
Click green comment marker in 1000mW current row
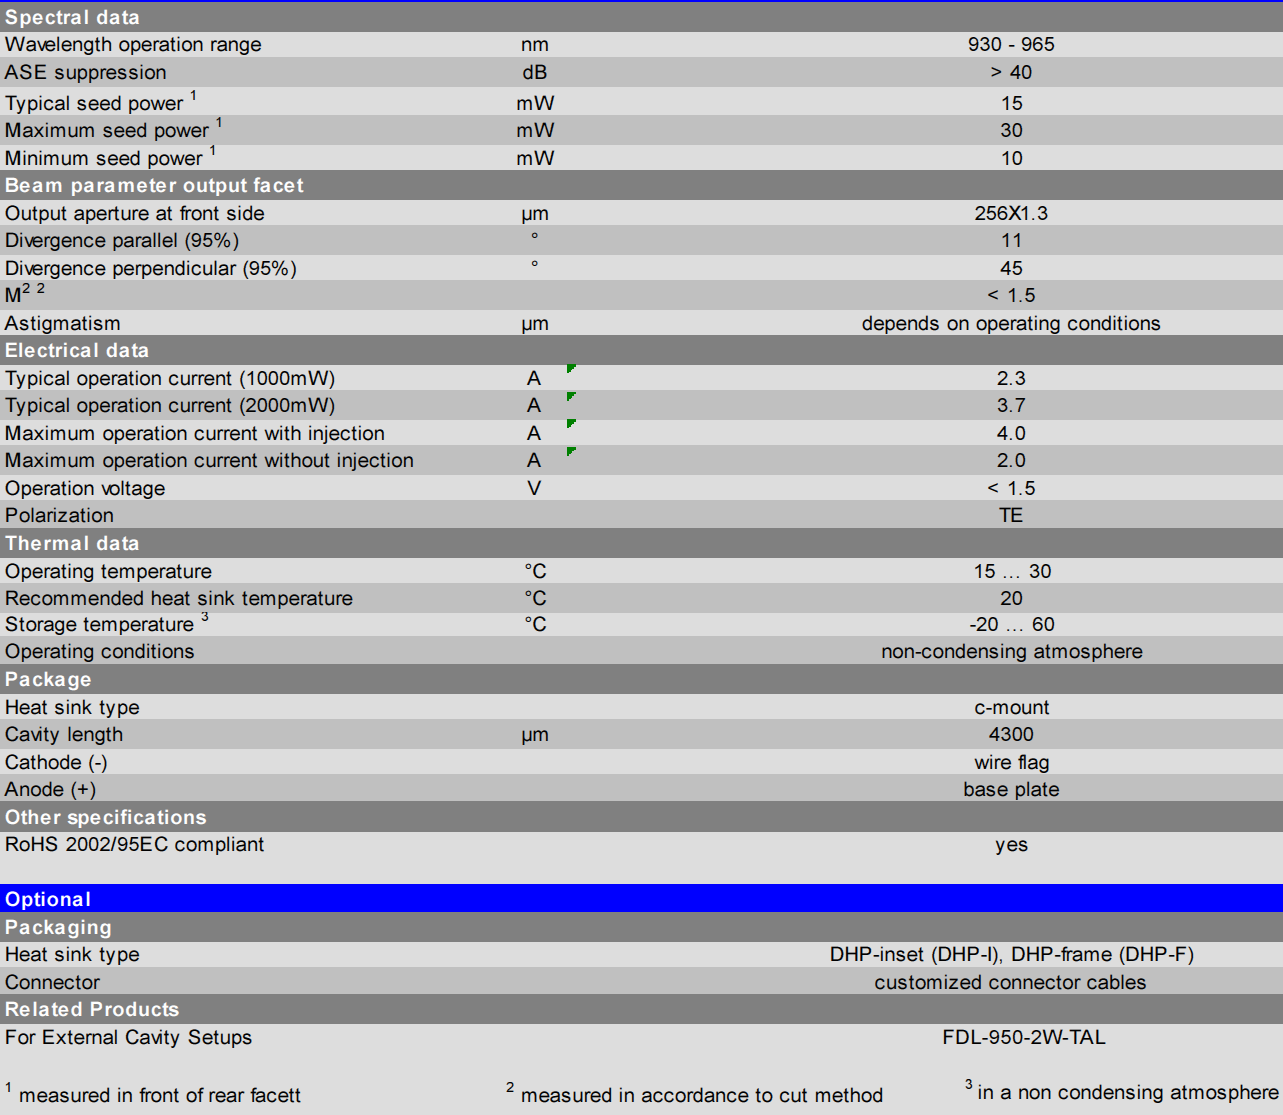(570, 368)
